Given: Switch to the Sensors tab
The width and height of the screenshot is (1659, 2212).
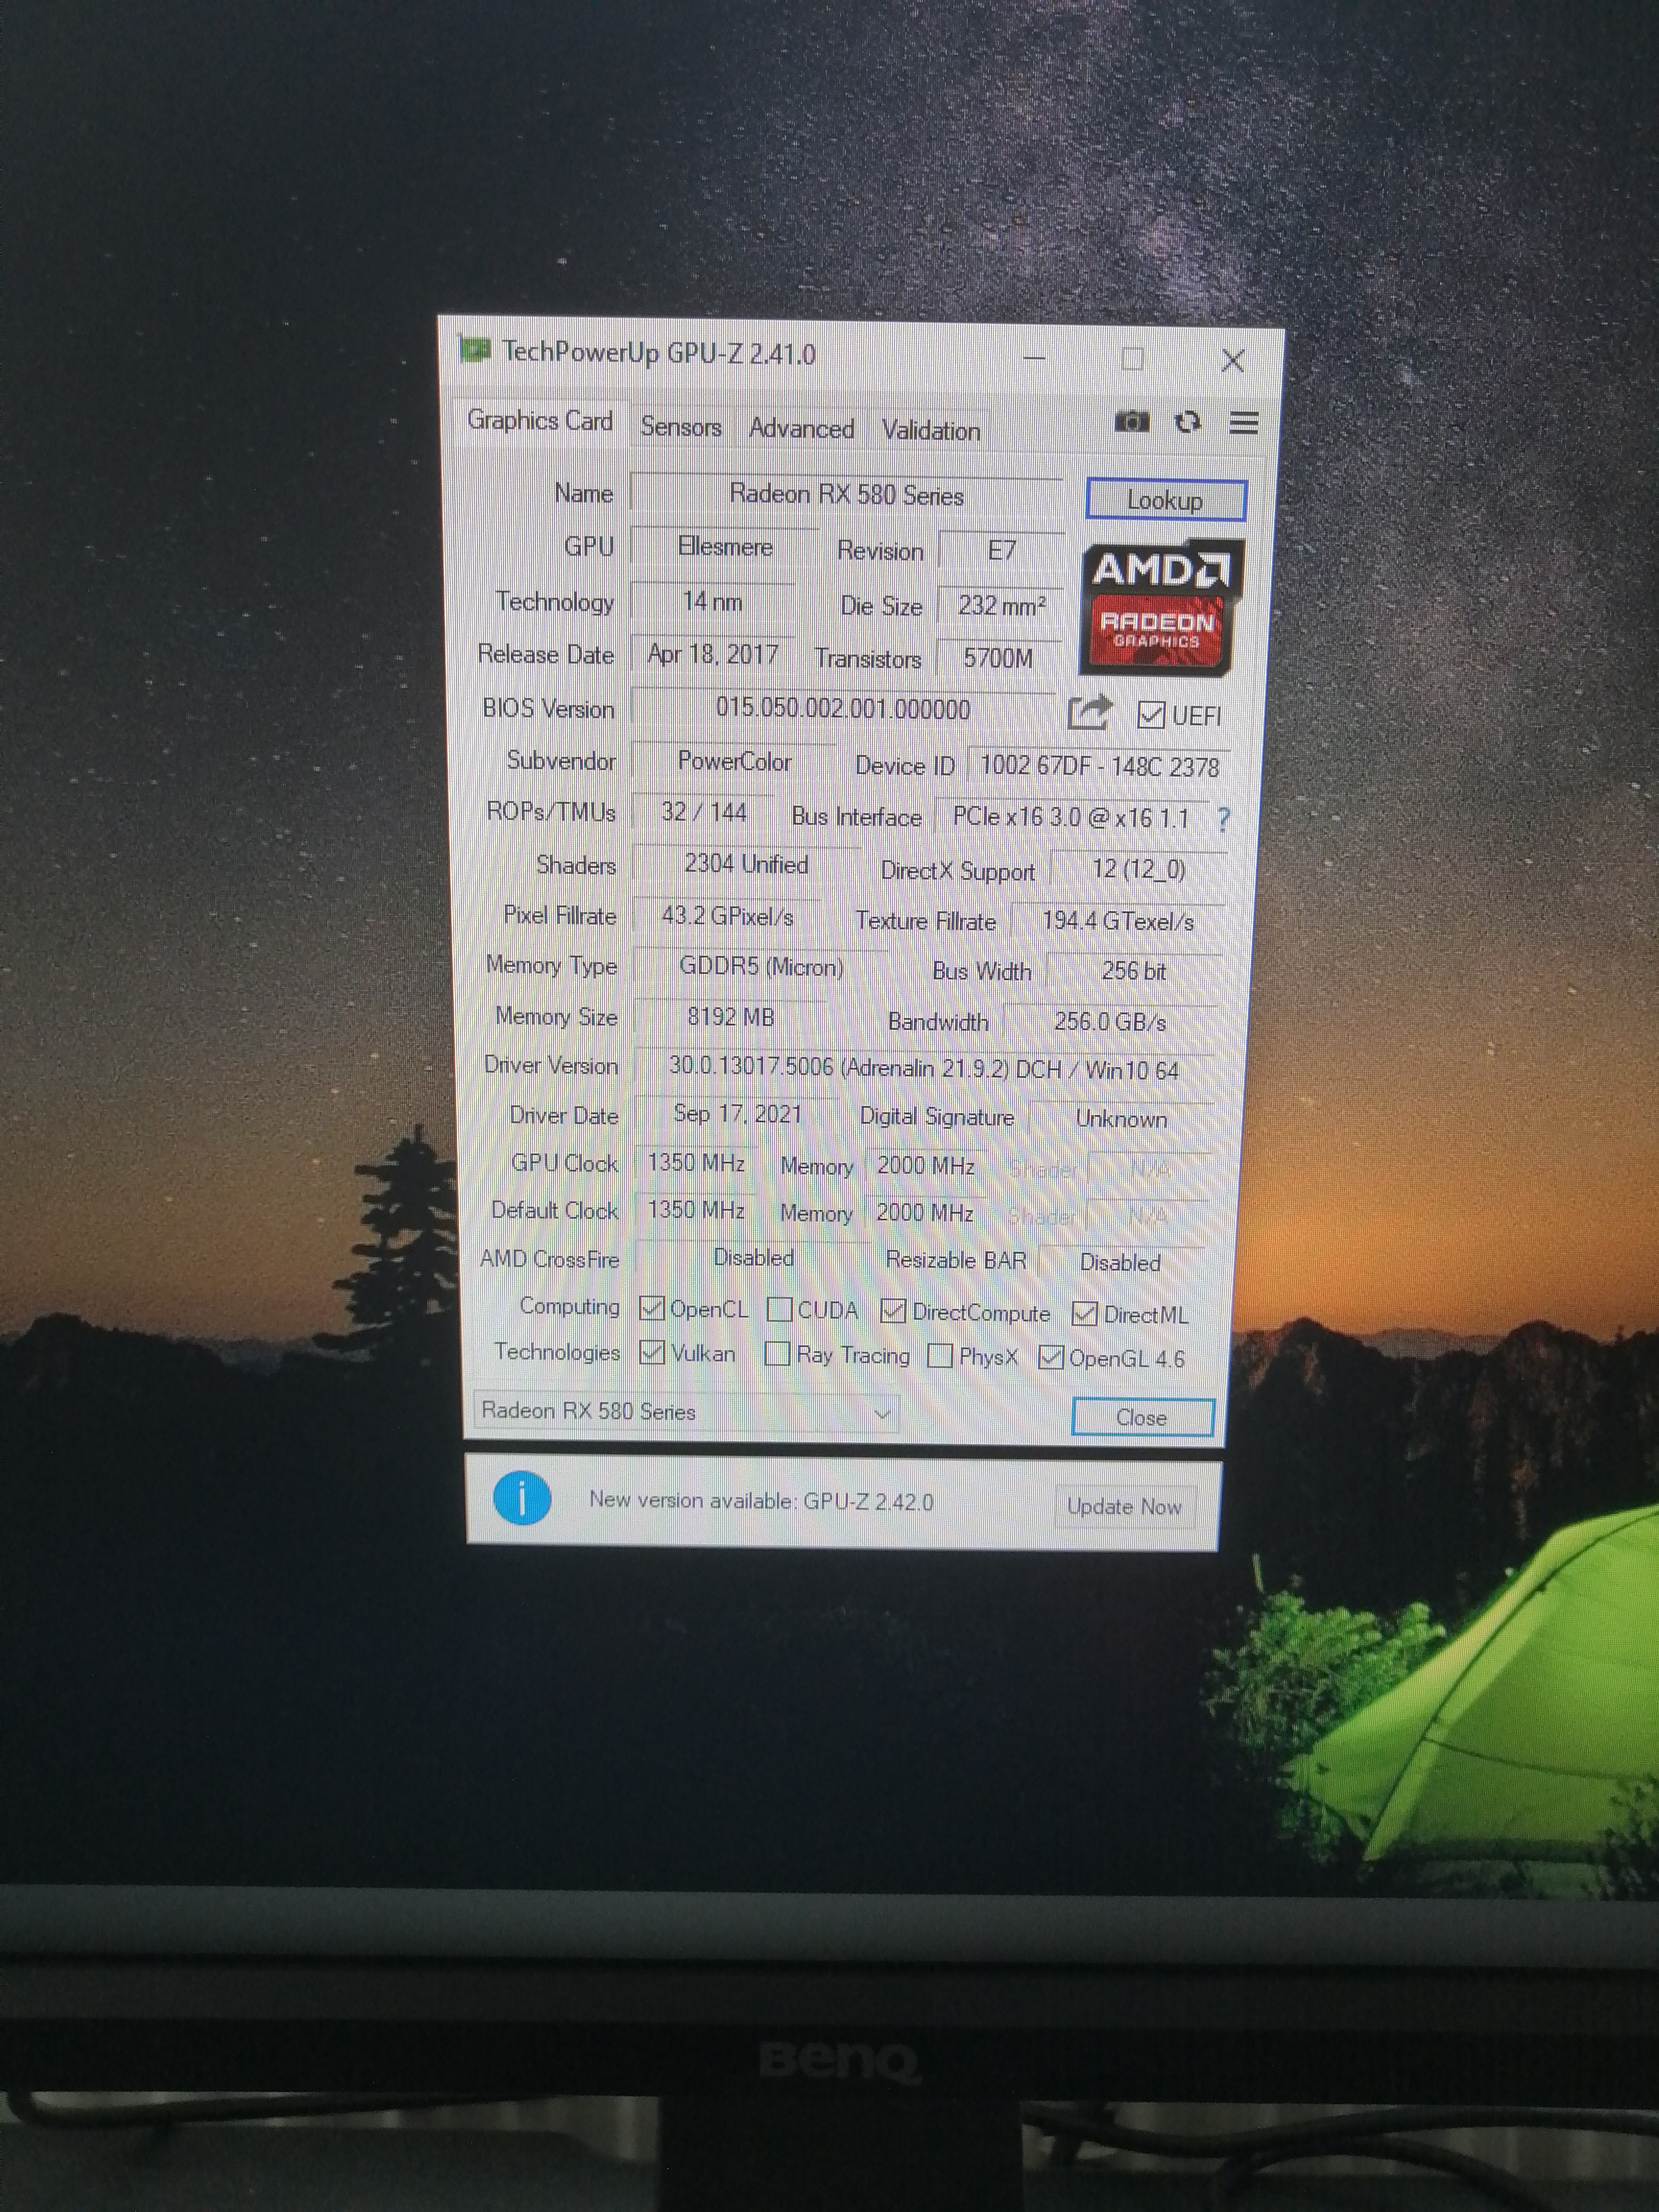Looking at the screenshot, I should click(680, 427).
